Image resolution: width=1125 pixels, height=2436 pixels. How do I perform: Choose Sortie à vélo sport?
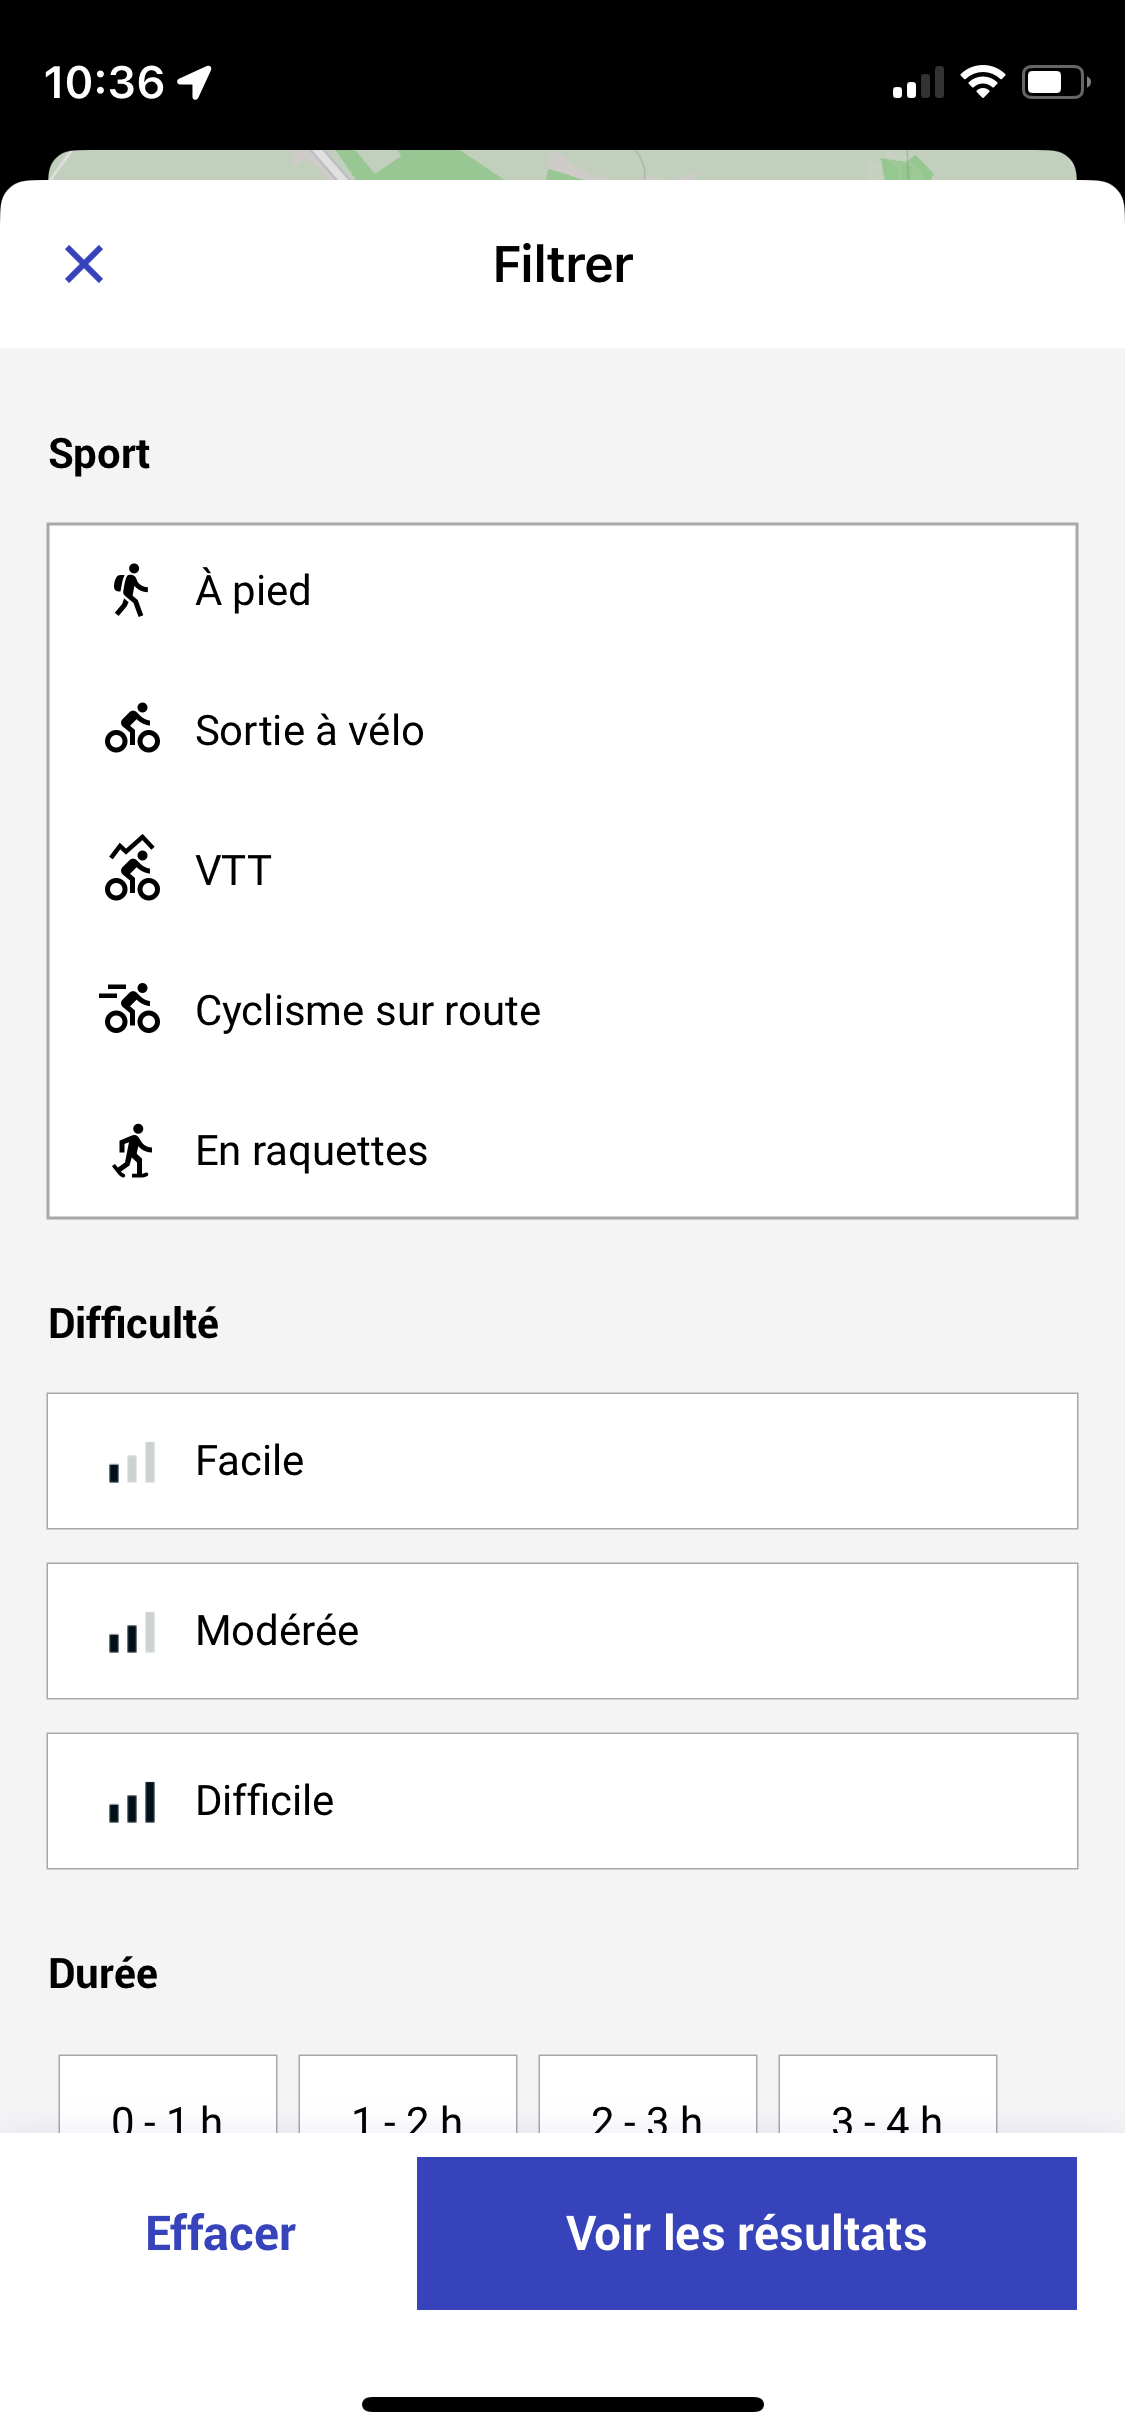click(x=562, y=731)
